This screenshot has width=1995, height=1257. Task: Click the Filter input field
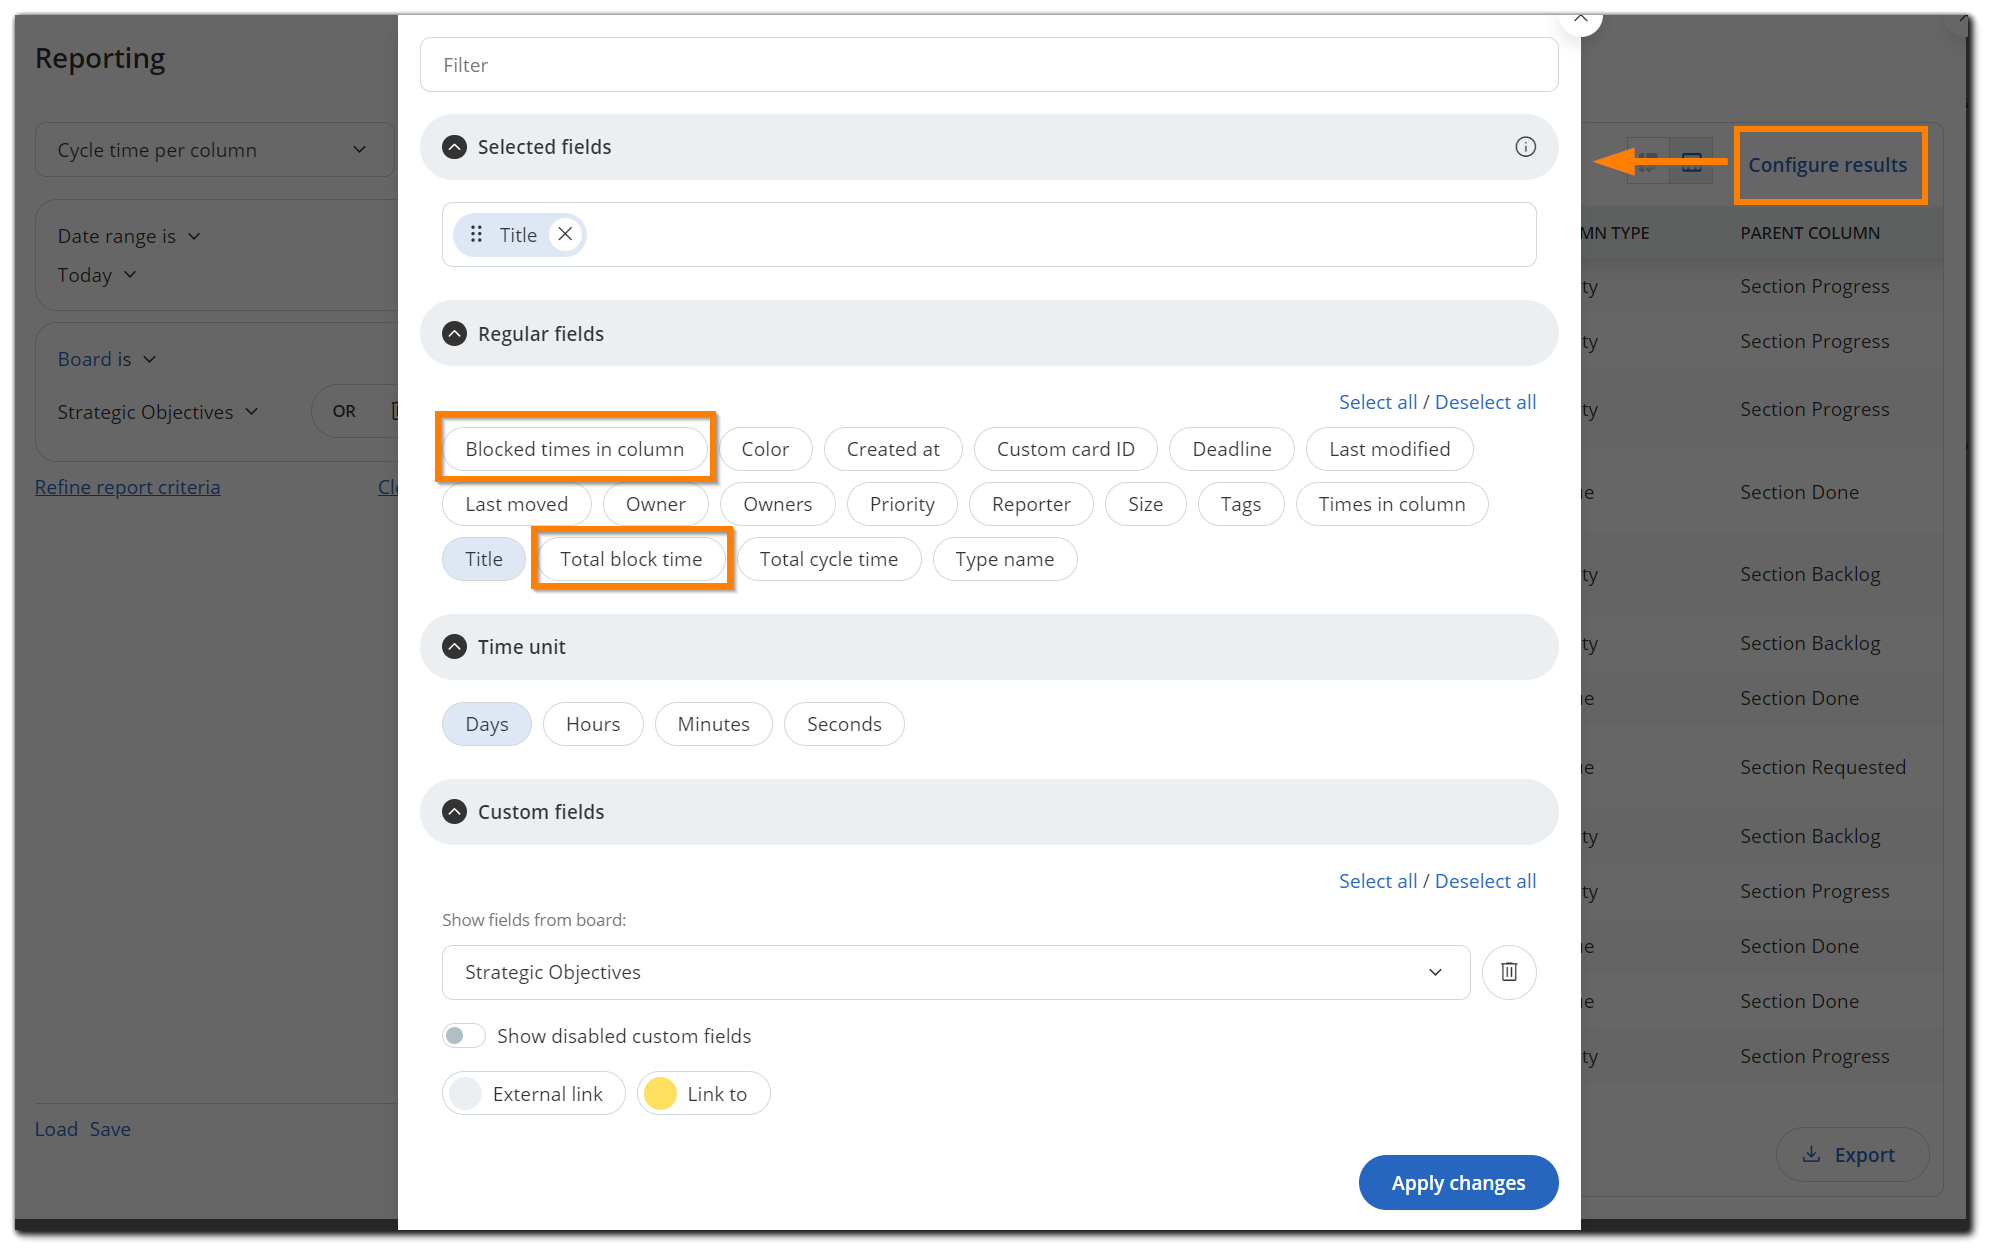coord(989,65)
